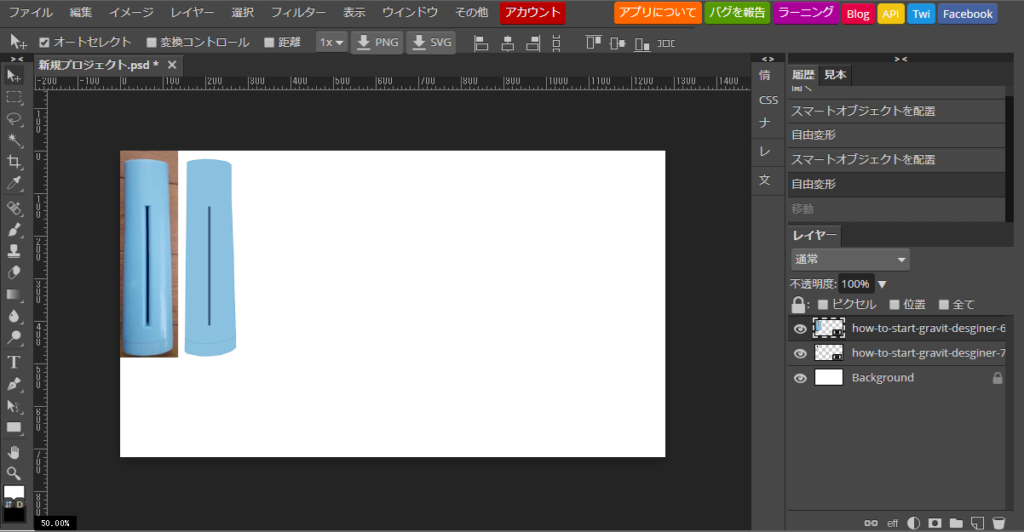Add layer mask icon

(935, 523)
